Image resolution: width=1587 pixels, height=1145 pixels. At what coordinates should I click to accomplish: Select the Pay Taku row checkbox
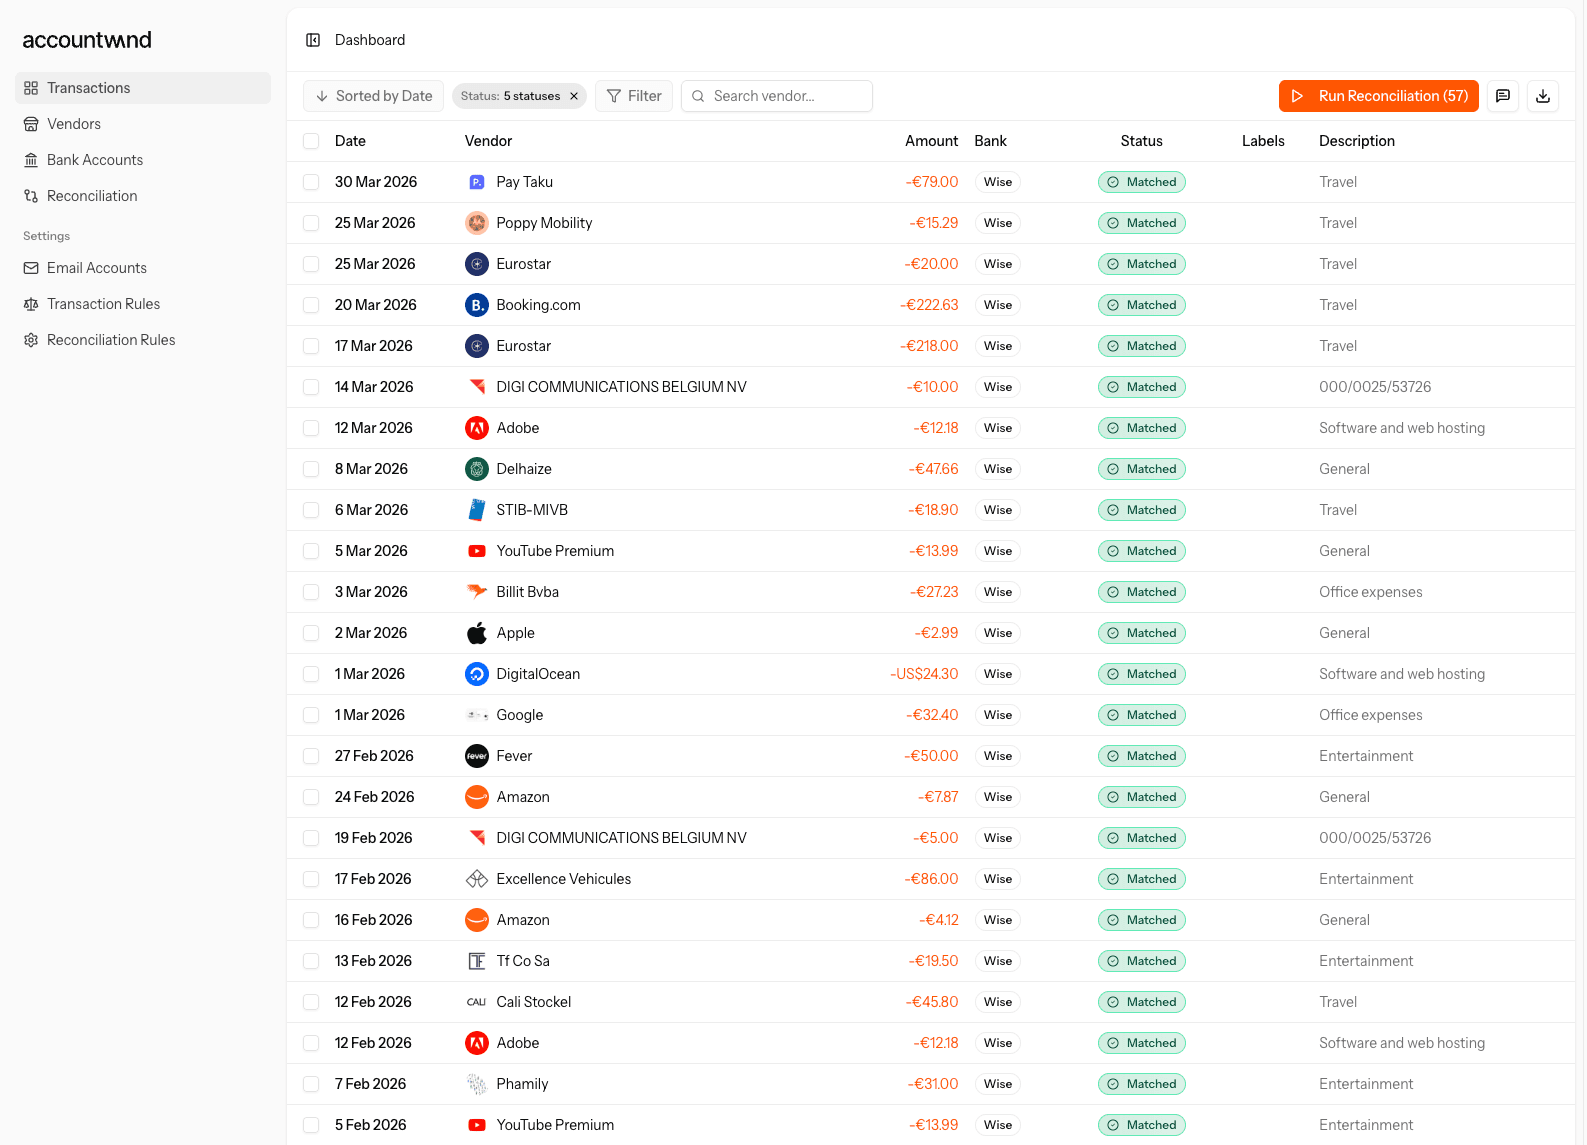311,182
